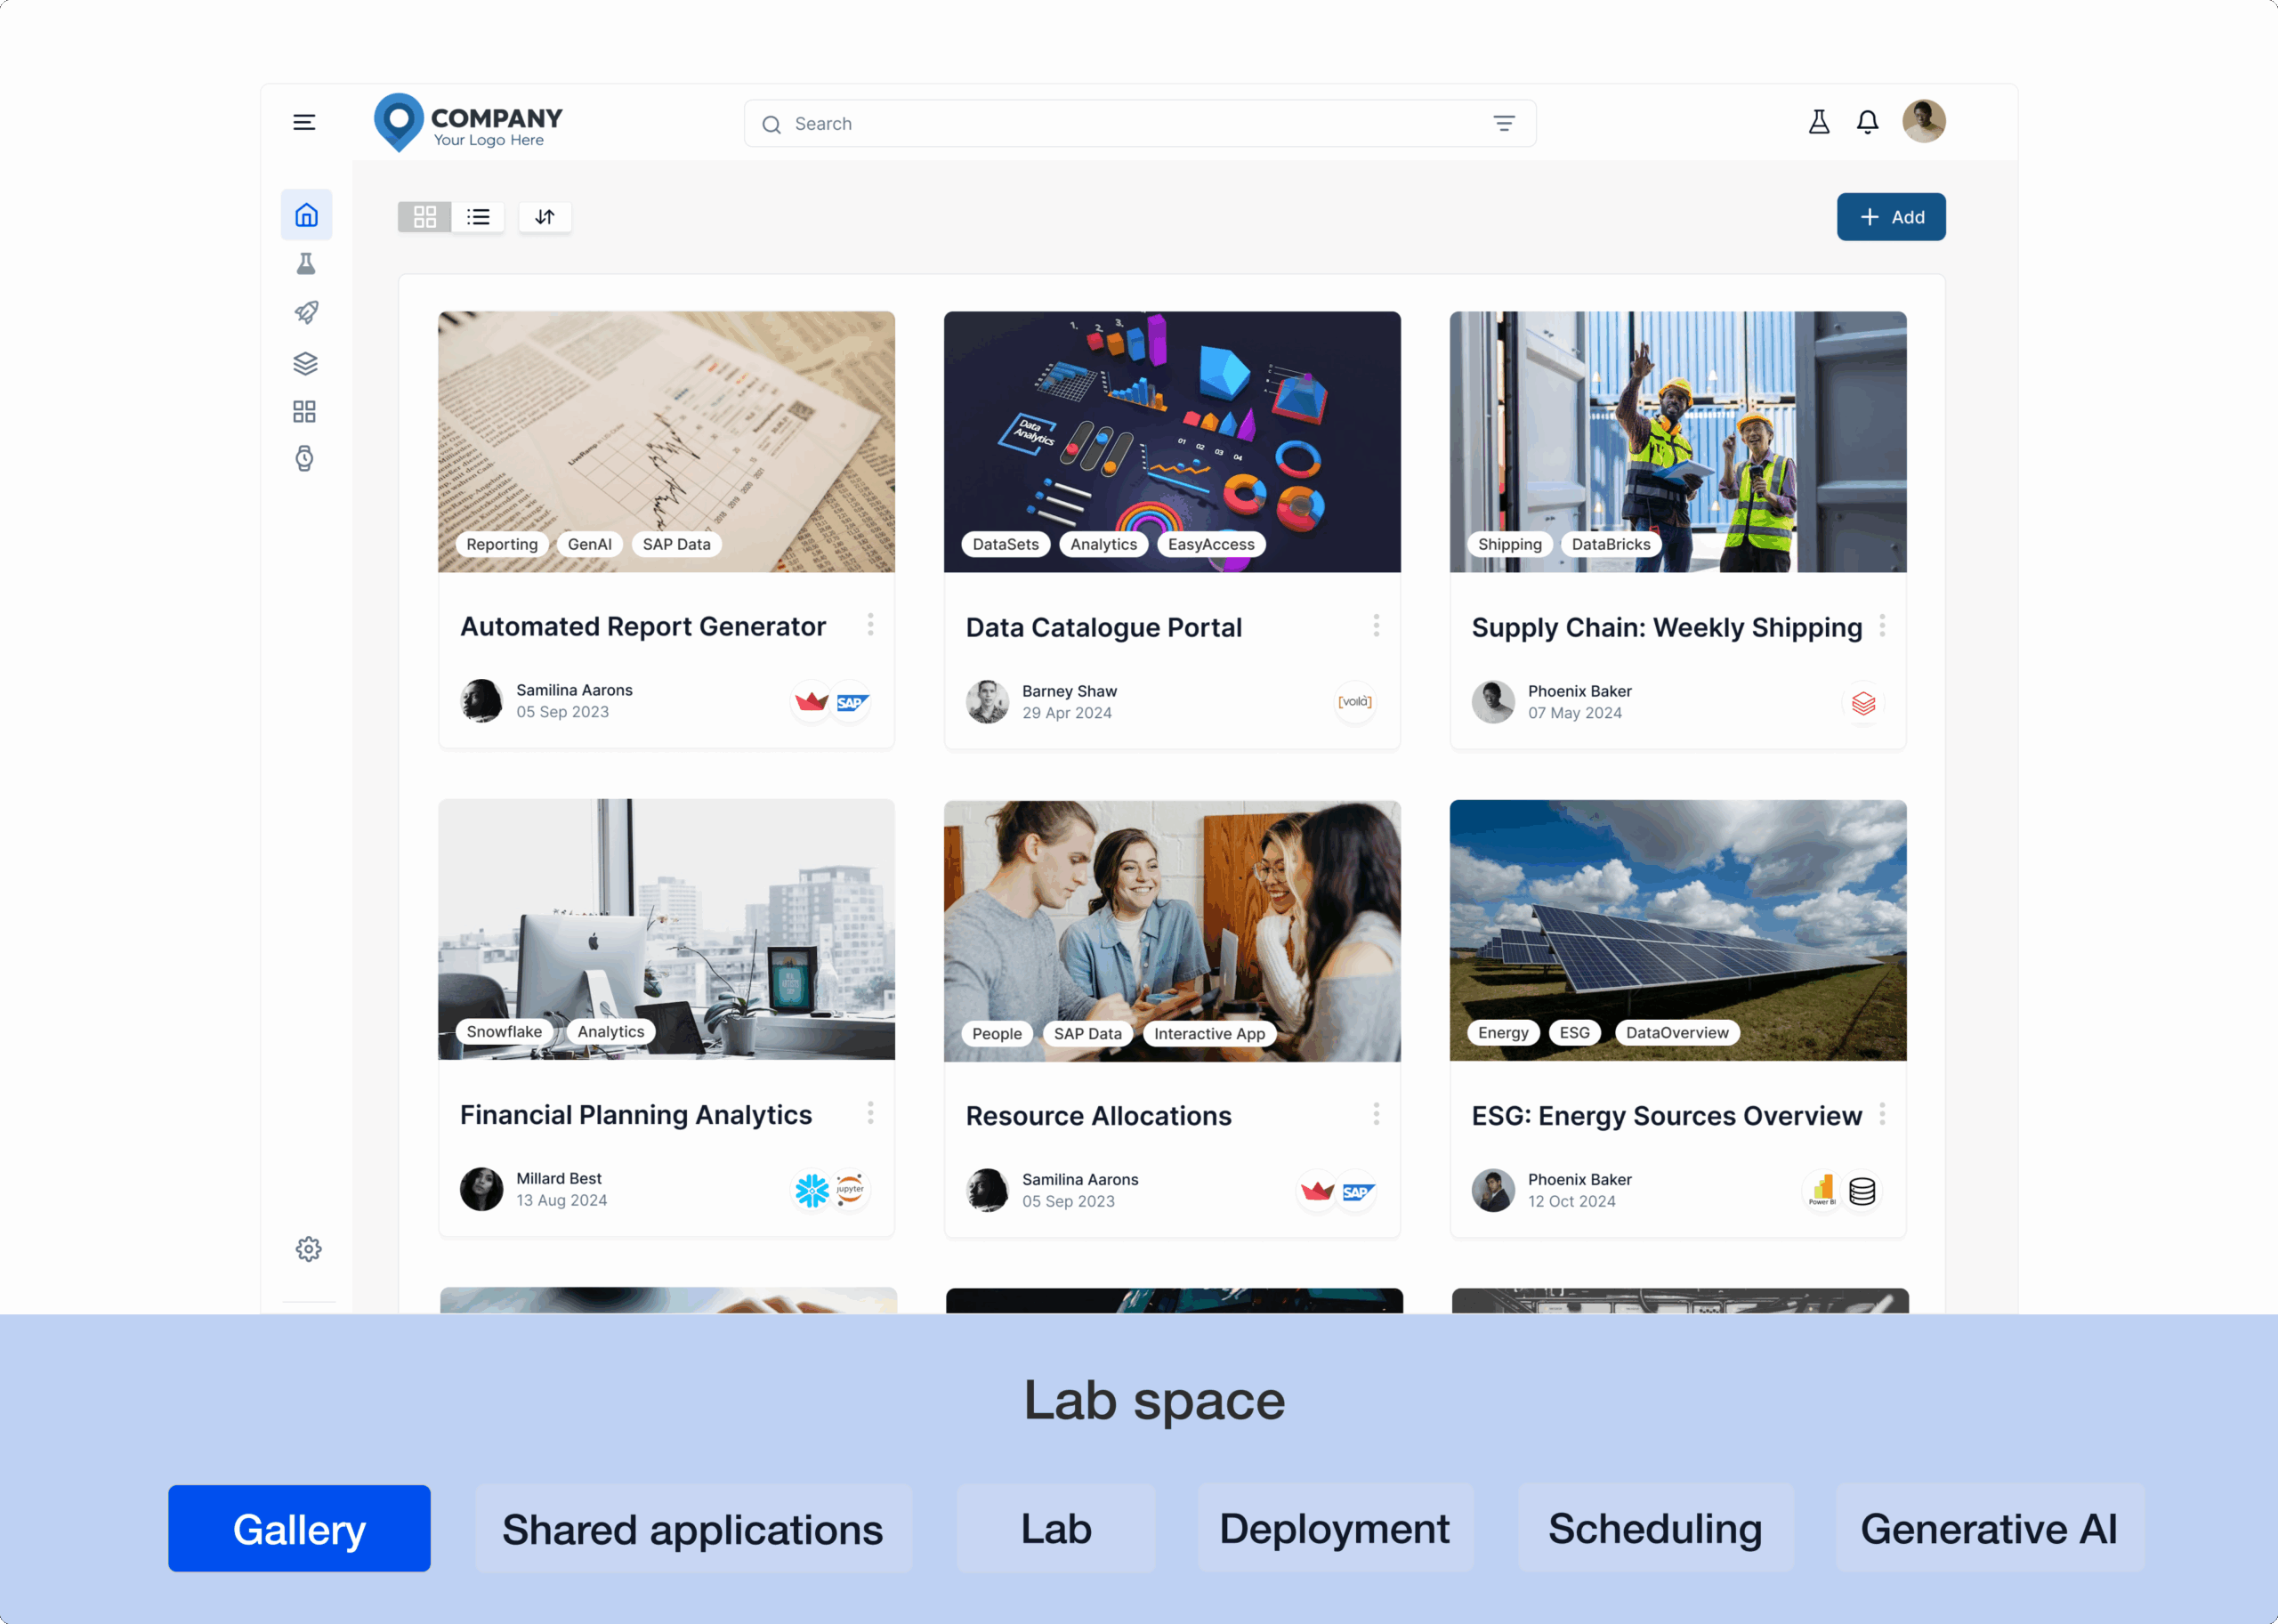Click the date 13 Aug 2024
Viewport: 2278px width, 1624px height.
tap(561, 1200)
